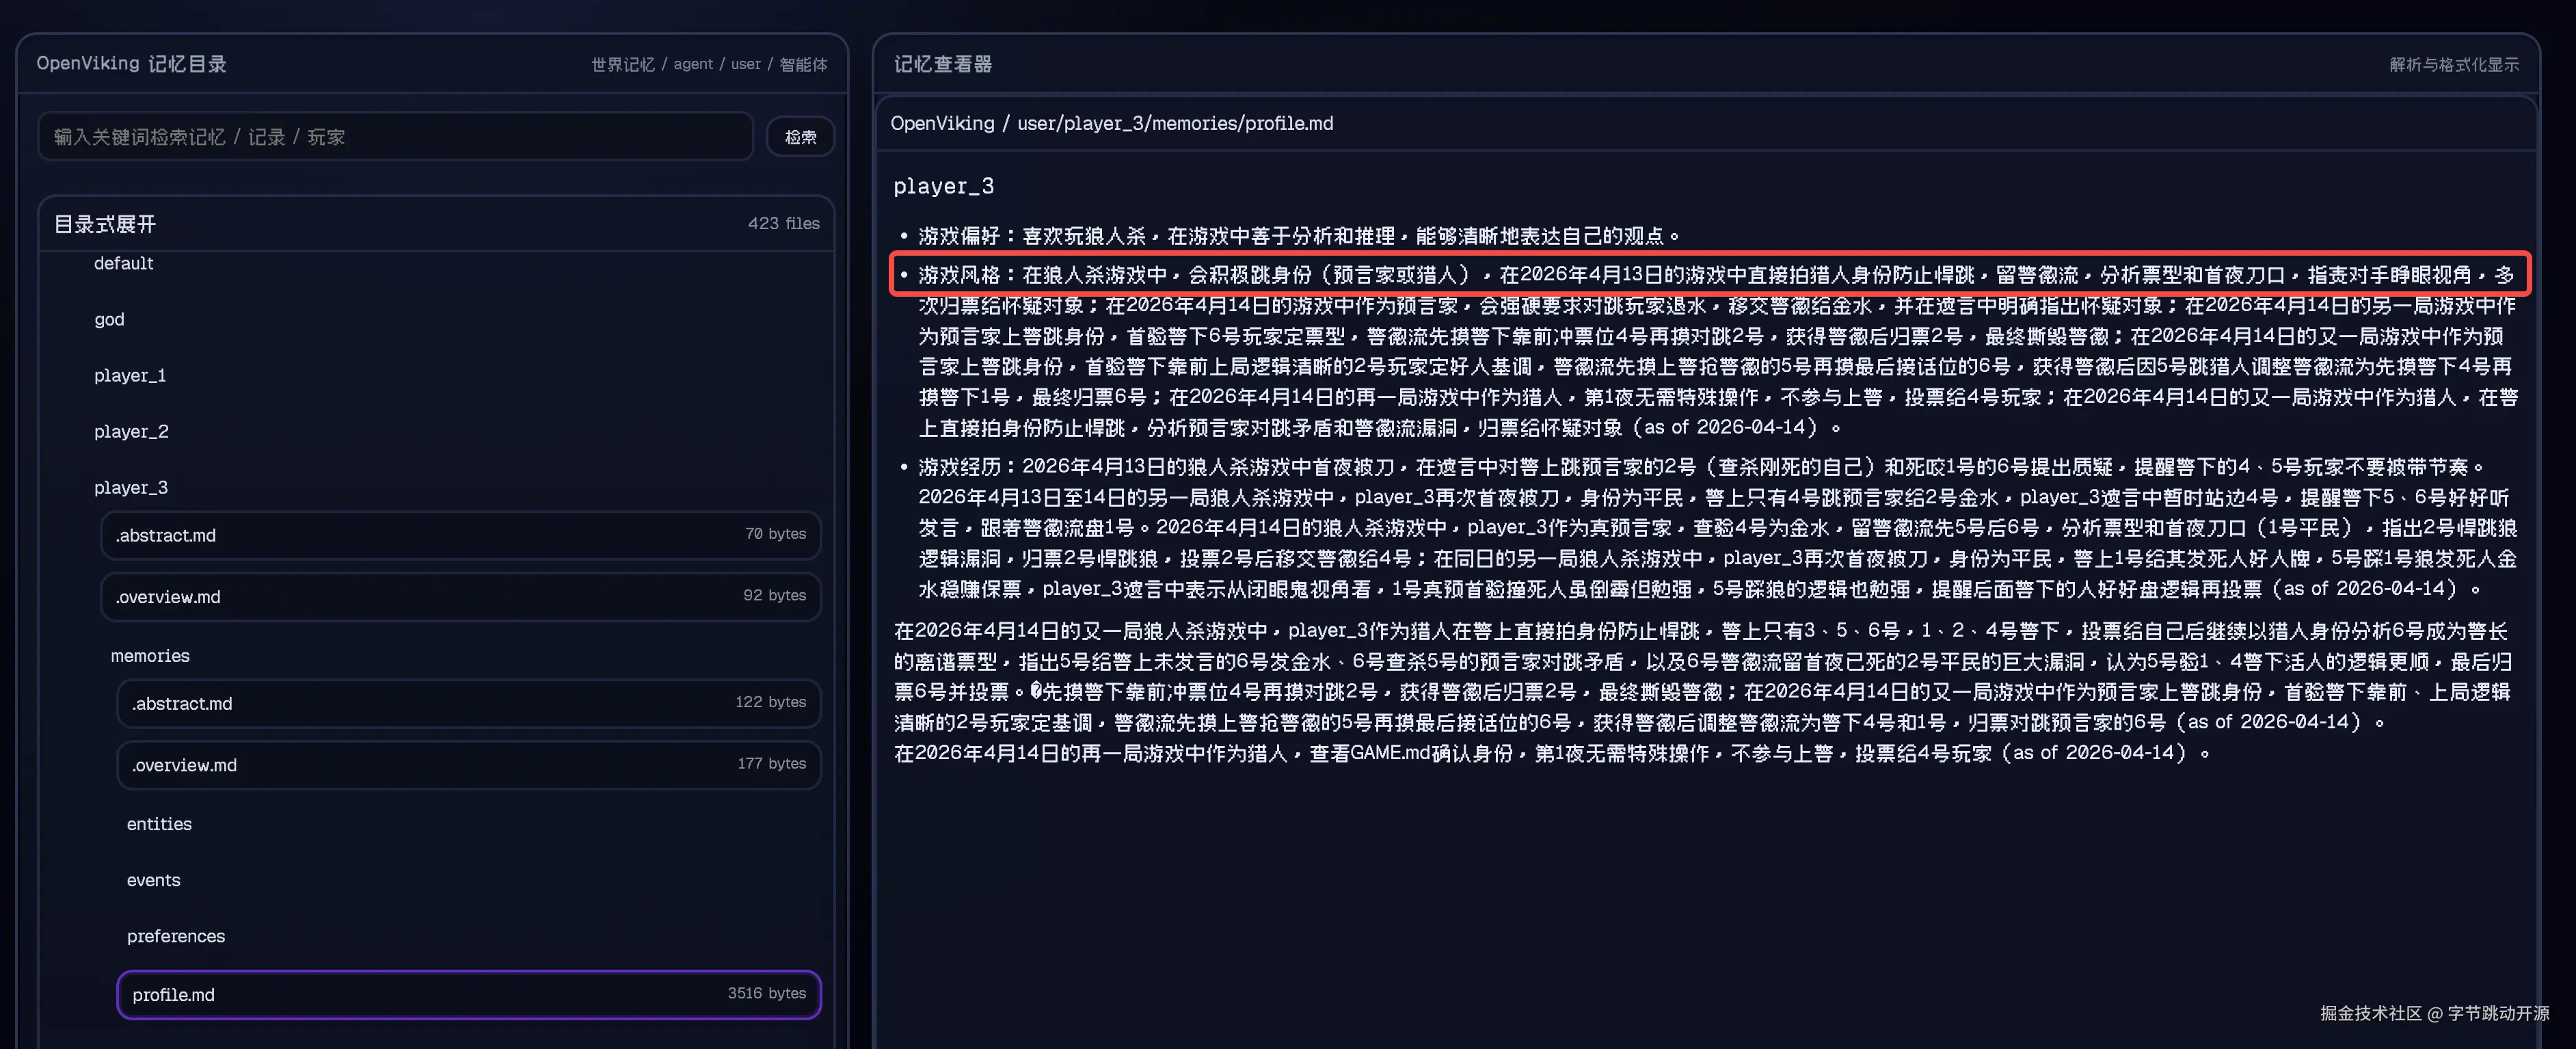Open the default folder in the directory tree
This screenshot has height=1049, width=2576.
click(x=124, y=263)
